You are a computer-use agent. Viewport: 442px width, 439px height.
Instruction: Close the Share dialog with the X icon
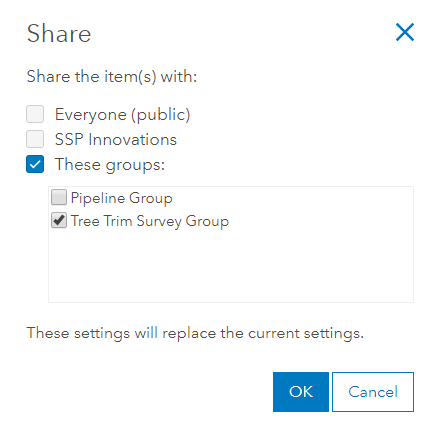click(x=405, y=32)
